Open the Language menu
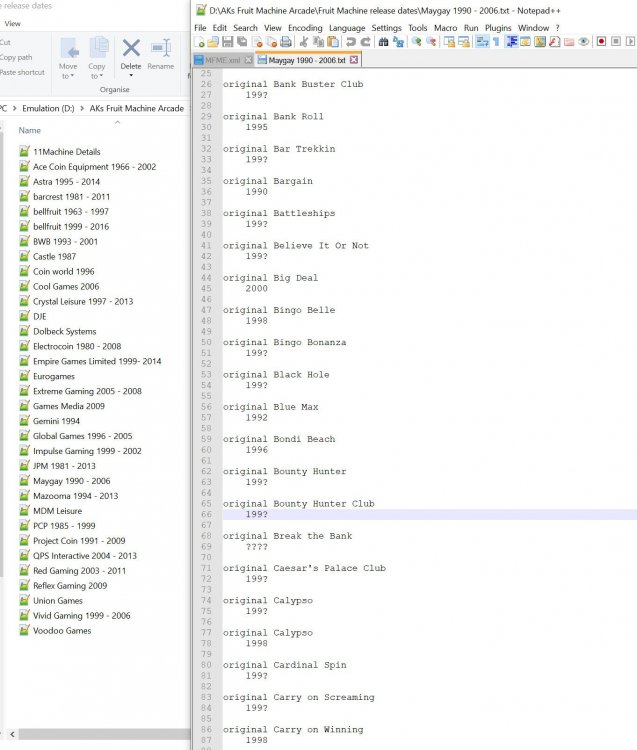 347,28
